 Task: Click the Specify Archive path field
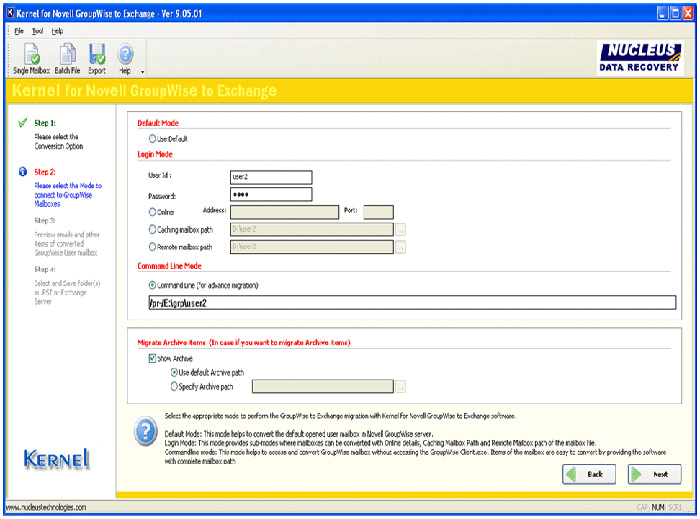point(323,386)
